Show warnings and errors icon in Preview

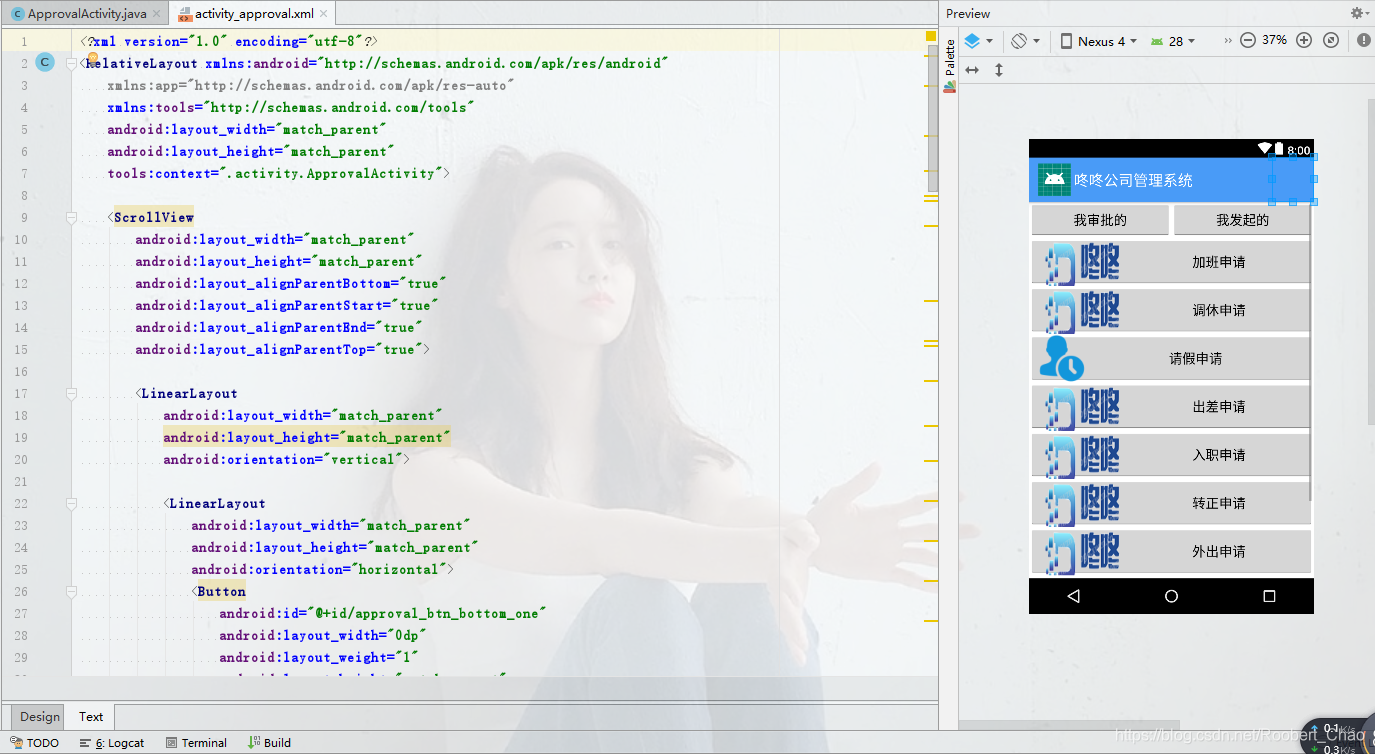point(1364,41)
